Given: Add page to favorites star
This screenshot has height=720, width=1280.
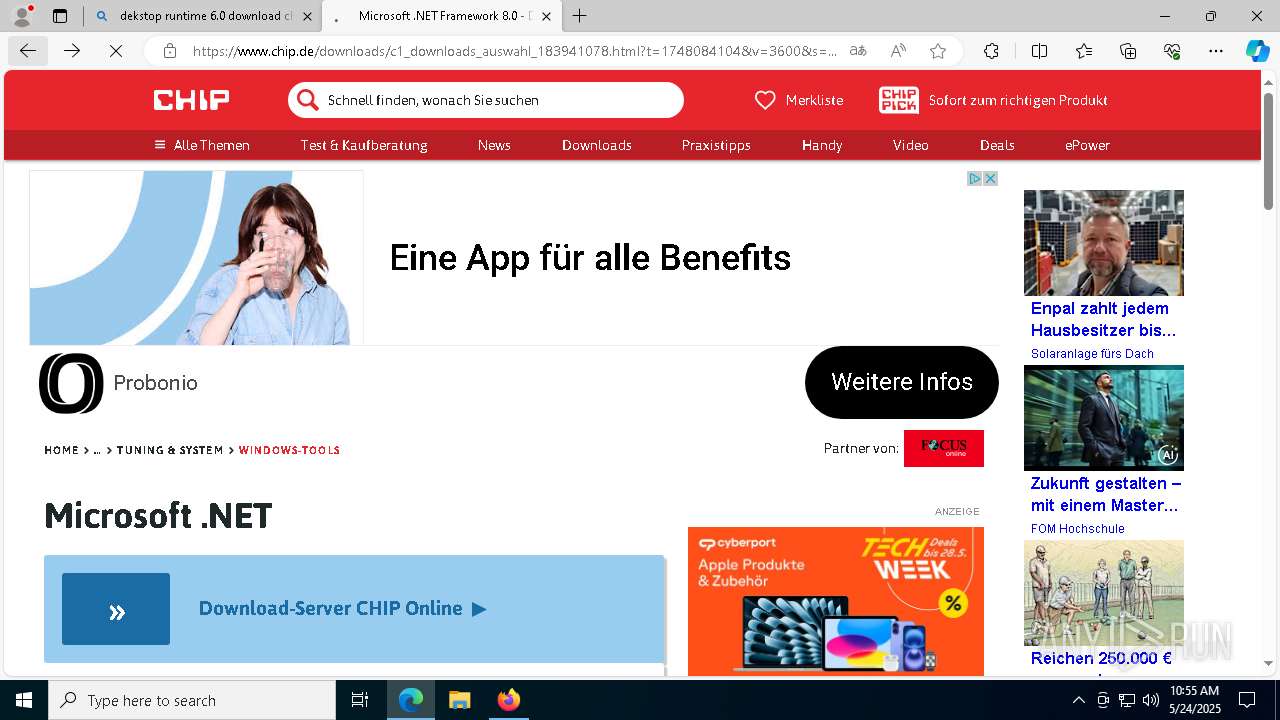Looking at the screenshot, I should click(x=938, y=51).
